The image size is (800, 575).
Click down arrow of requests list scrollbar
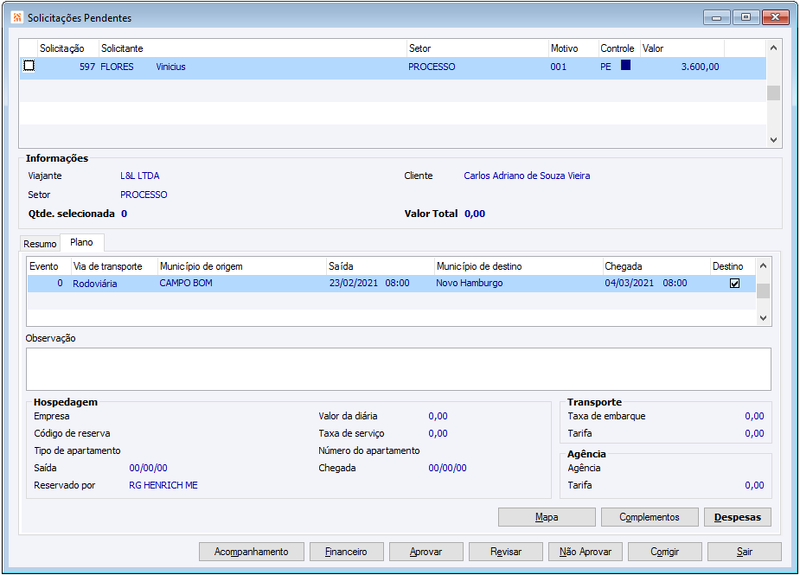[773, 140]
